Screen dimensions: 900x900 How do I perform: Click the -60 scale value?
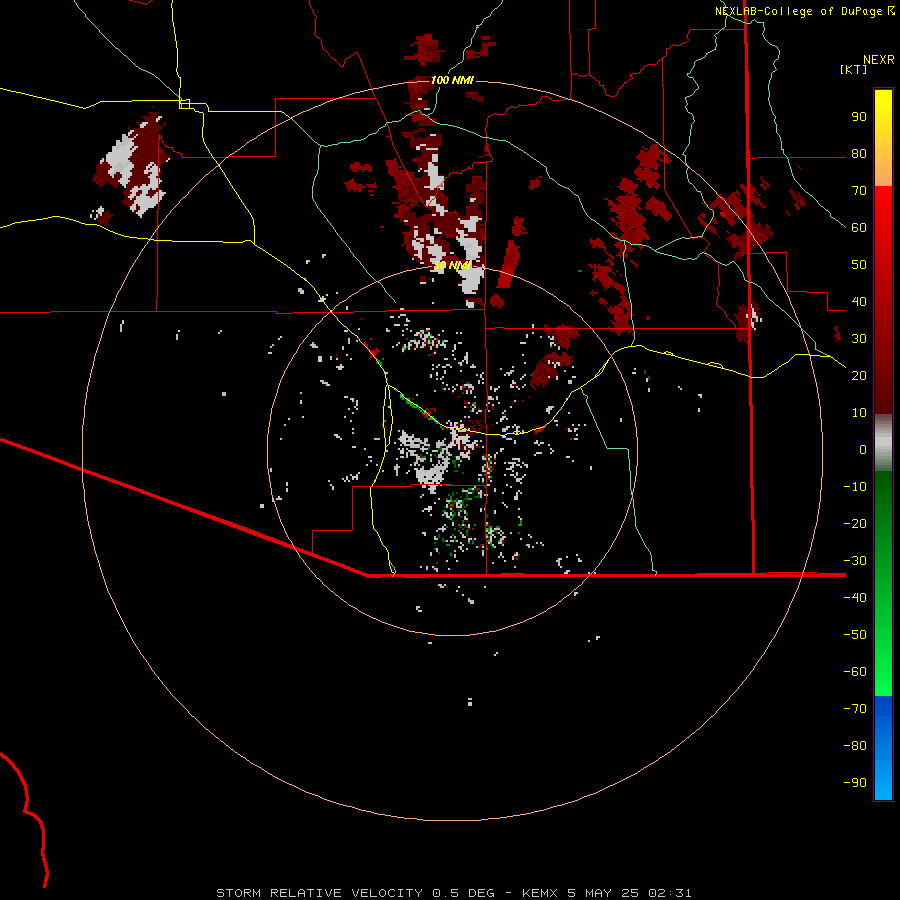(x=855, y=672)
